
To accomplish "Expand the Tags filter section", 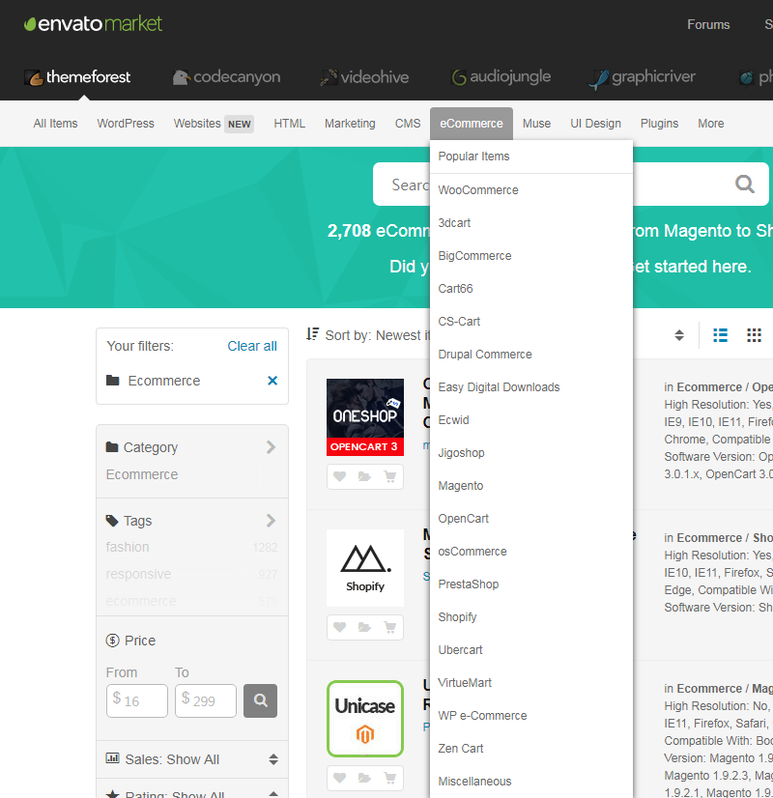I will point(270,521).
